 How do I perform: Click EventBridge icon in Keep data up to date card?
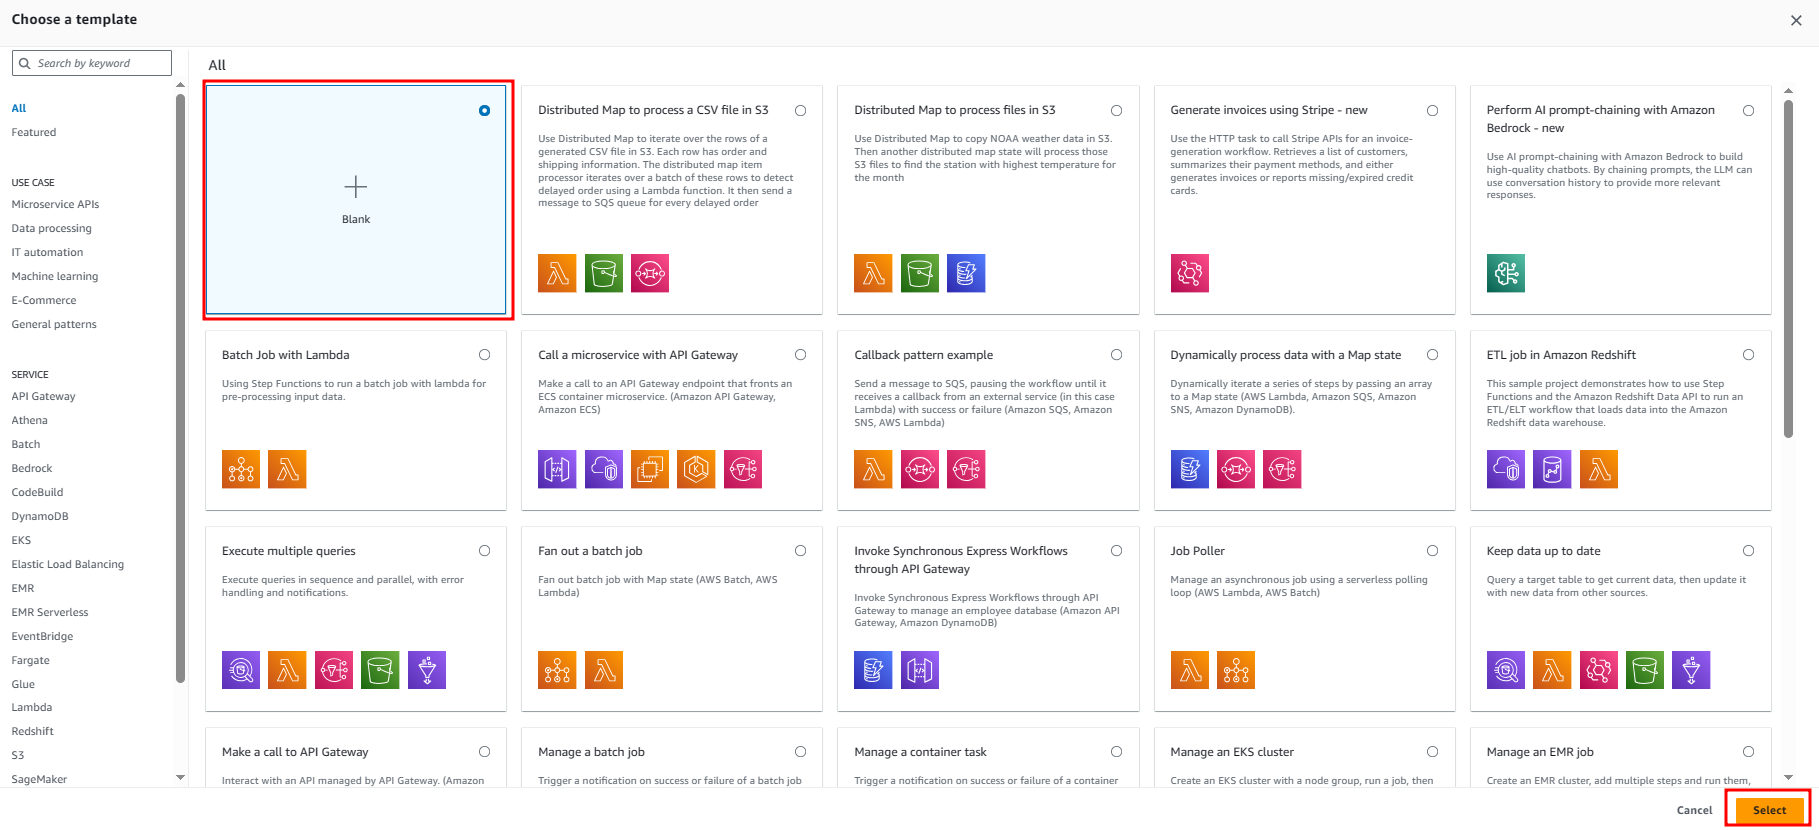[1599, 670]
